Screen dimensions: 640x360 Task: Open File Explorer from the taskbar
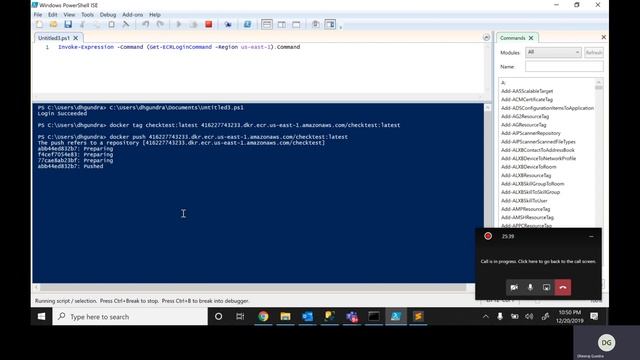(x=285, y=317)
